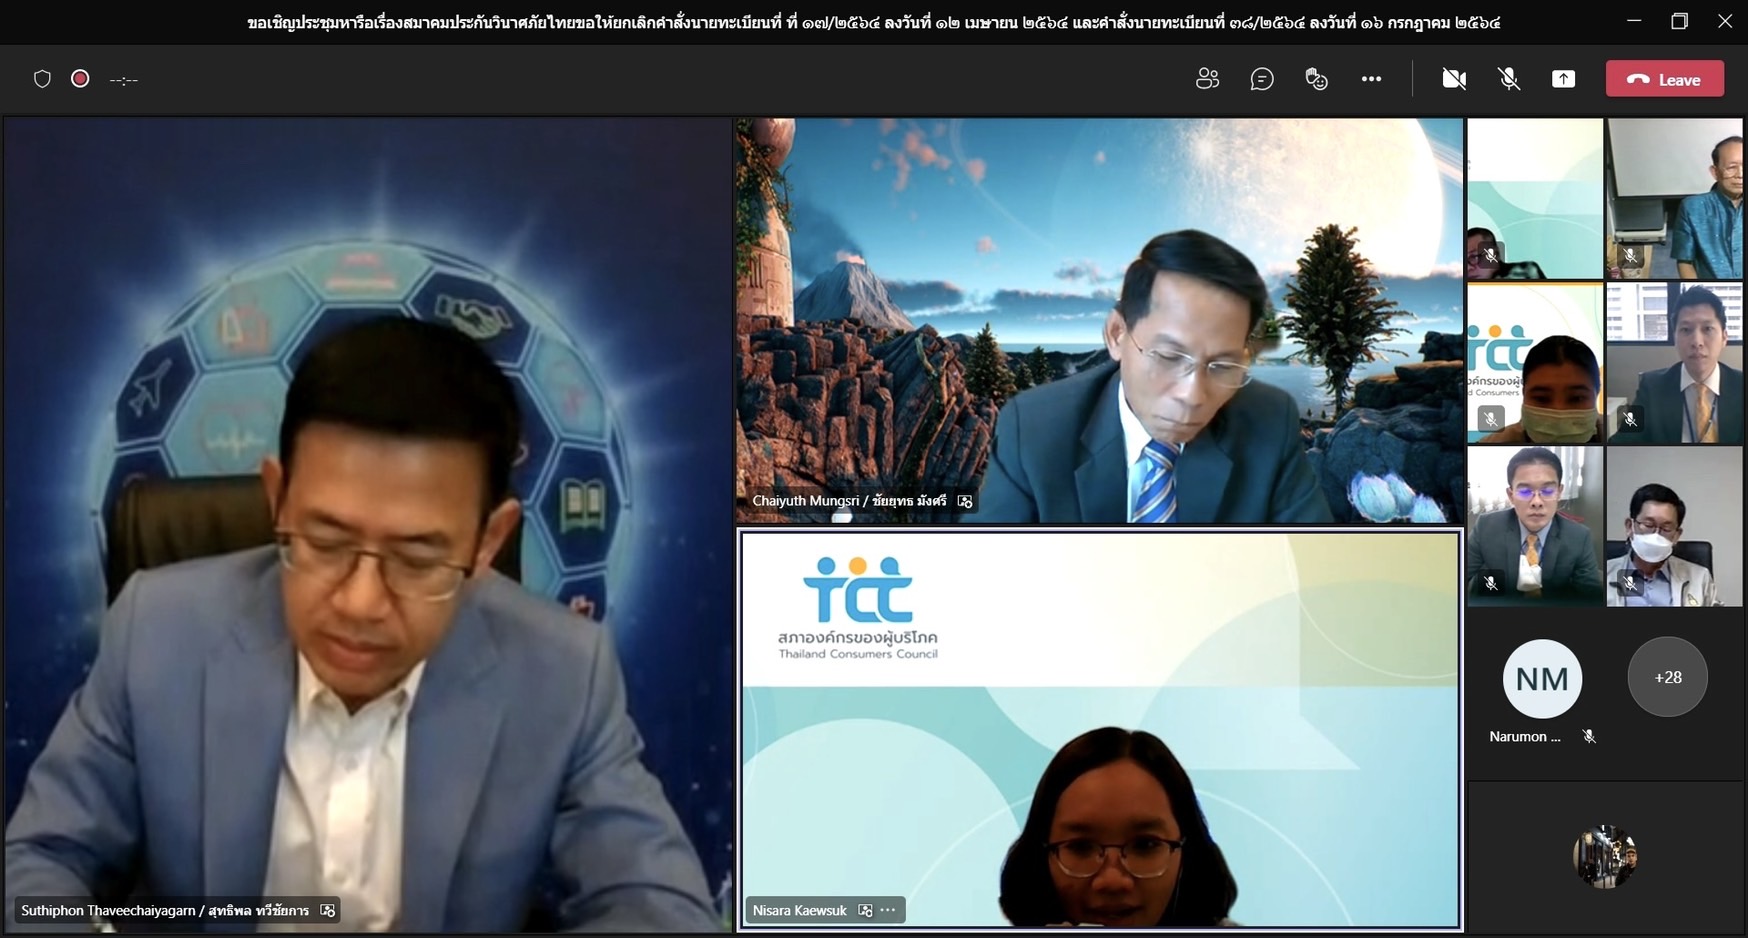Open the meeting chat
The image size is (1748, 938).
1262,79
